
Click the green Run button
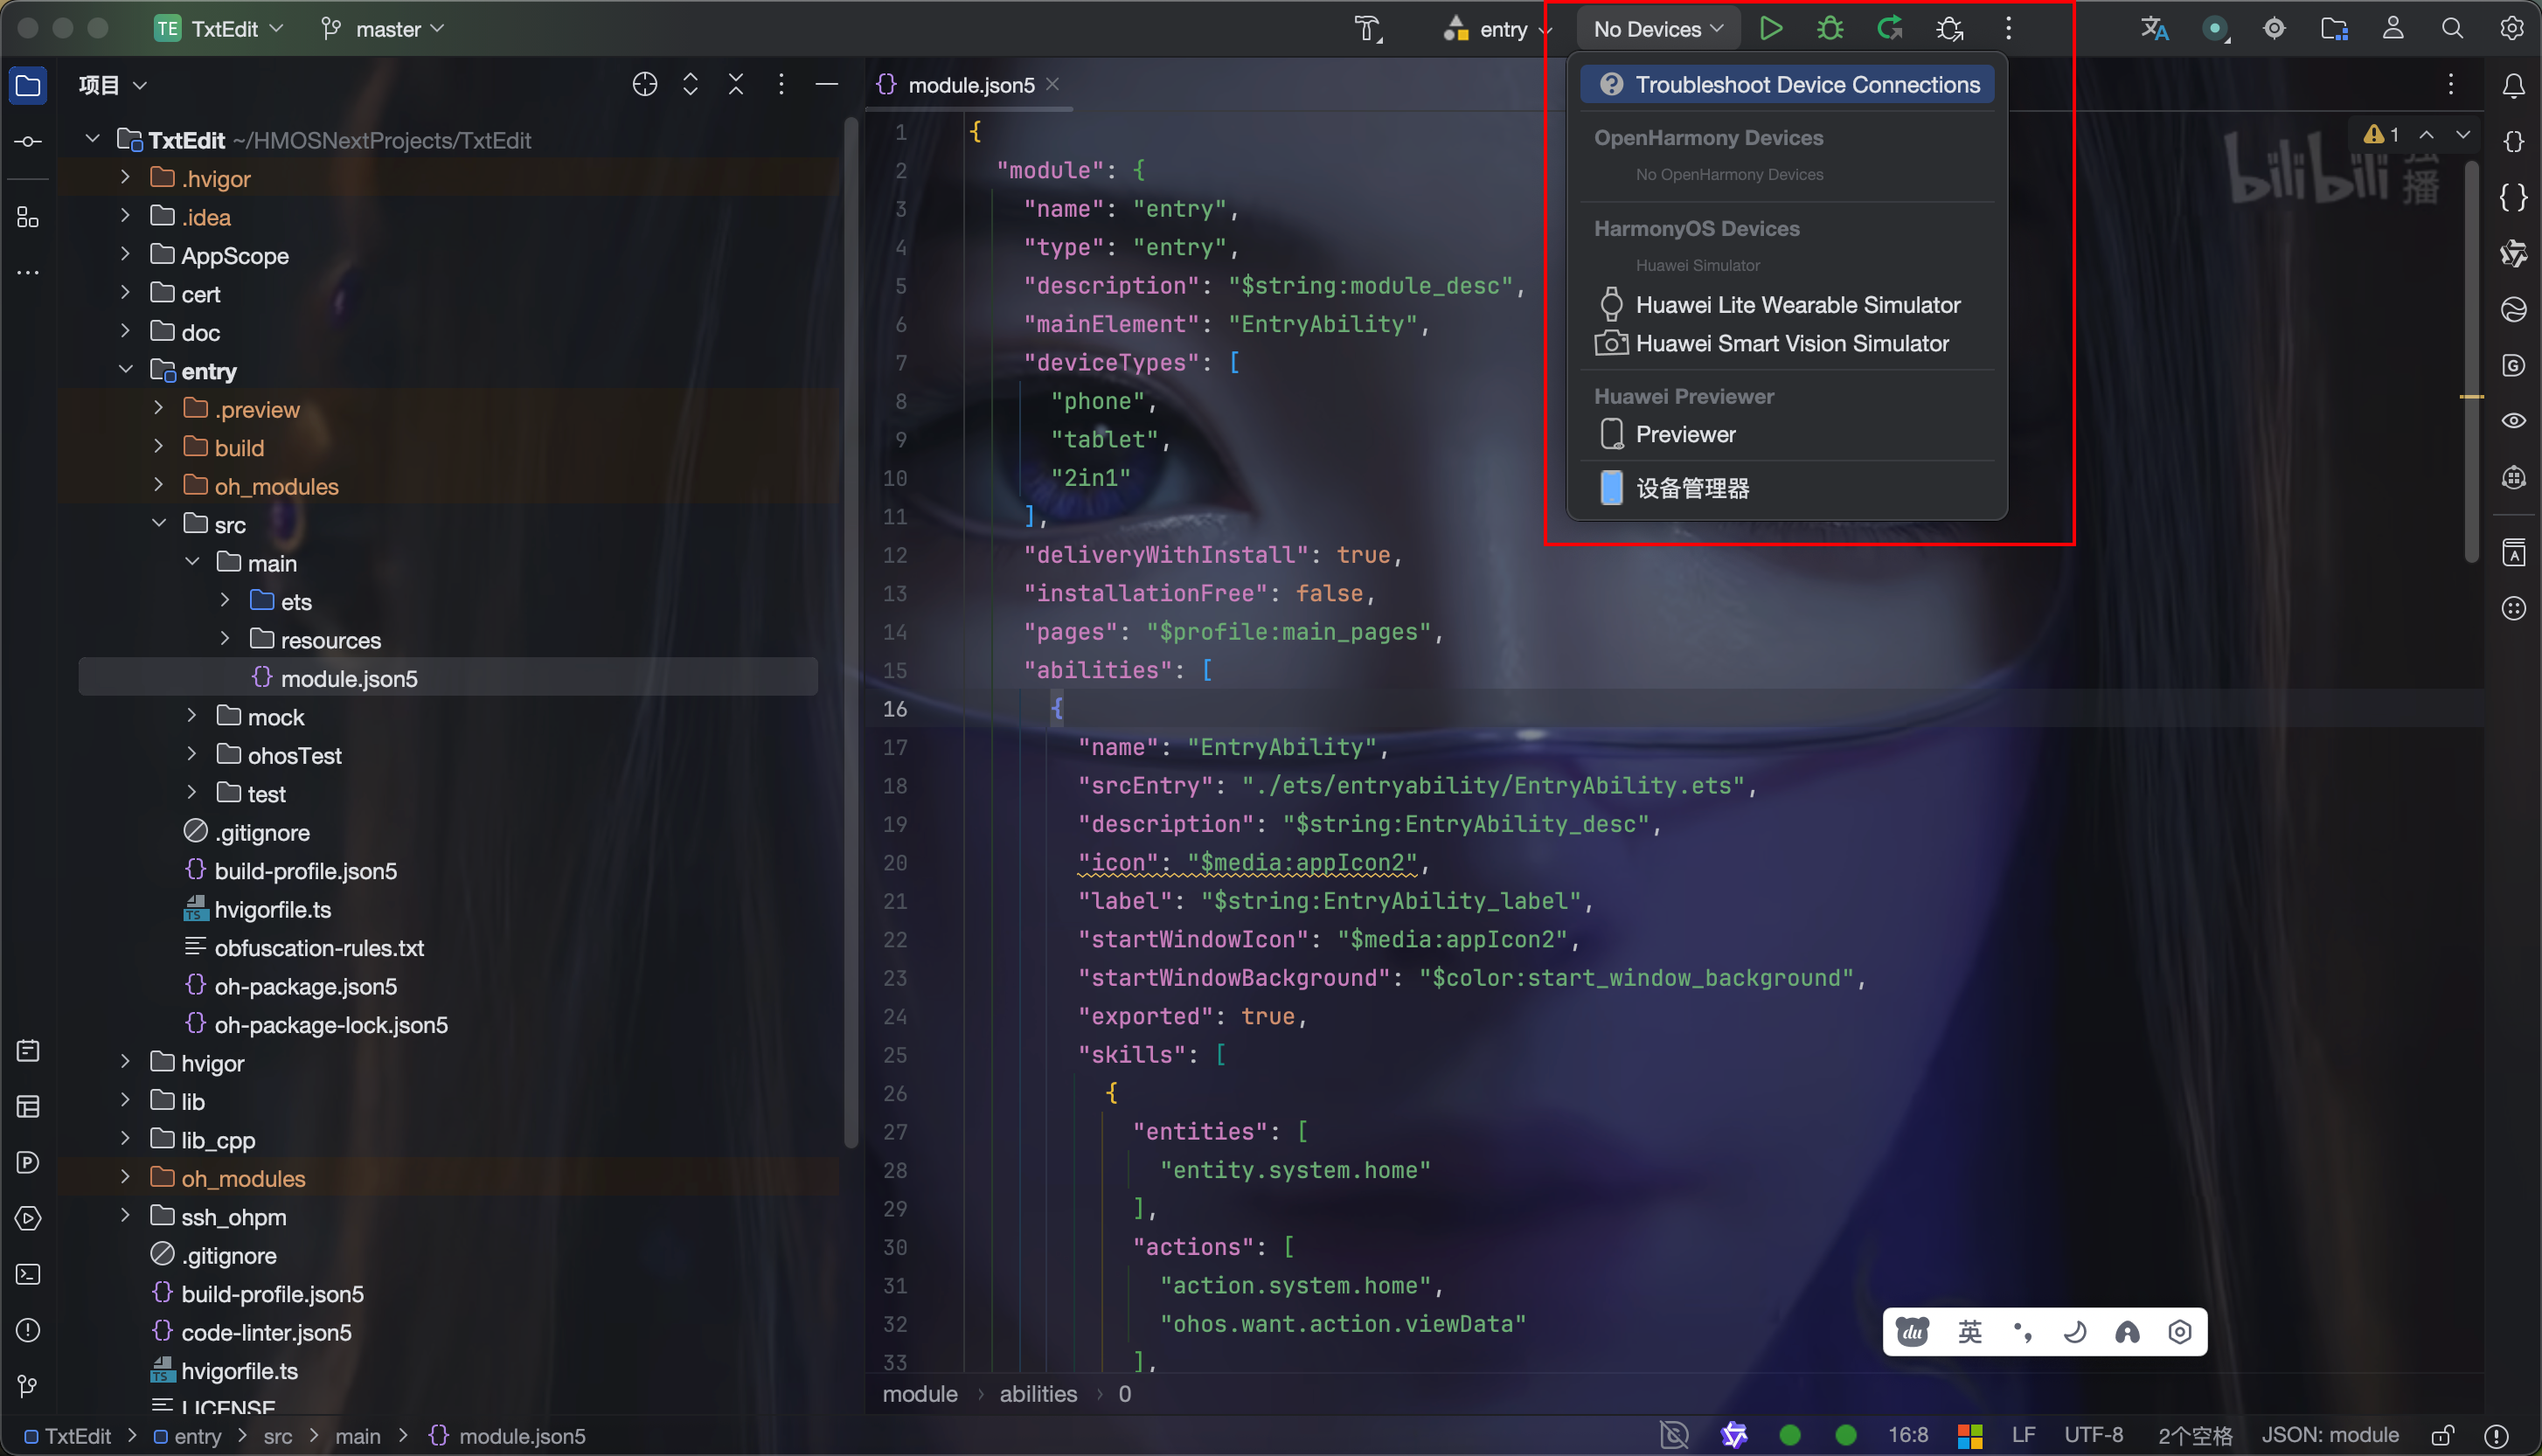(1770, 28)
